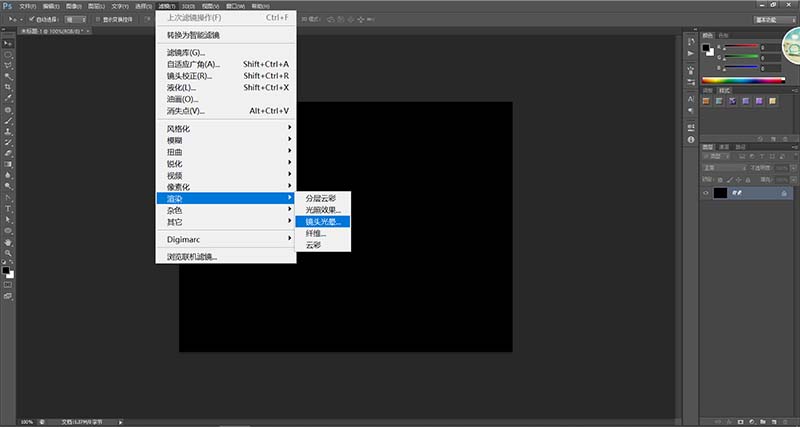The width and height of the screenshot is (800, 428).
Task: Toggle Quick Mask mode icon
Action: point(8,285)
